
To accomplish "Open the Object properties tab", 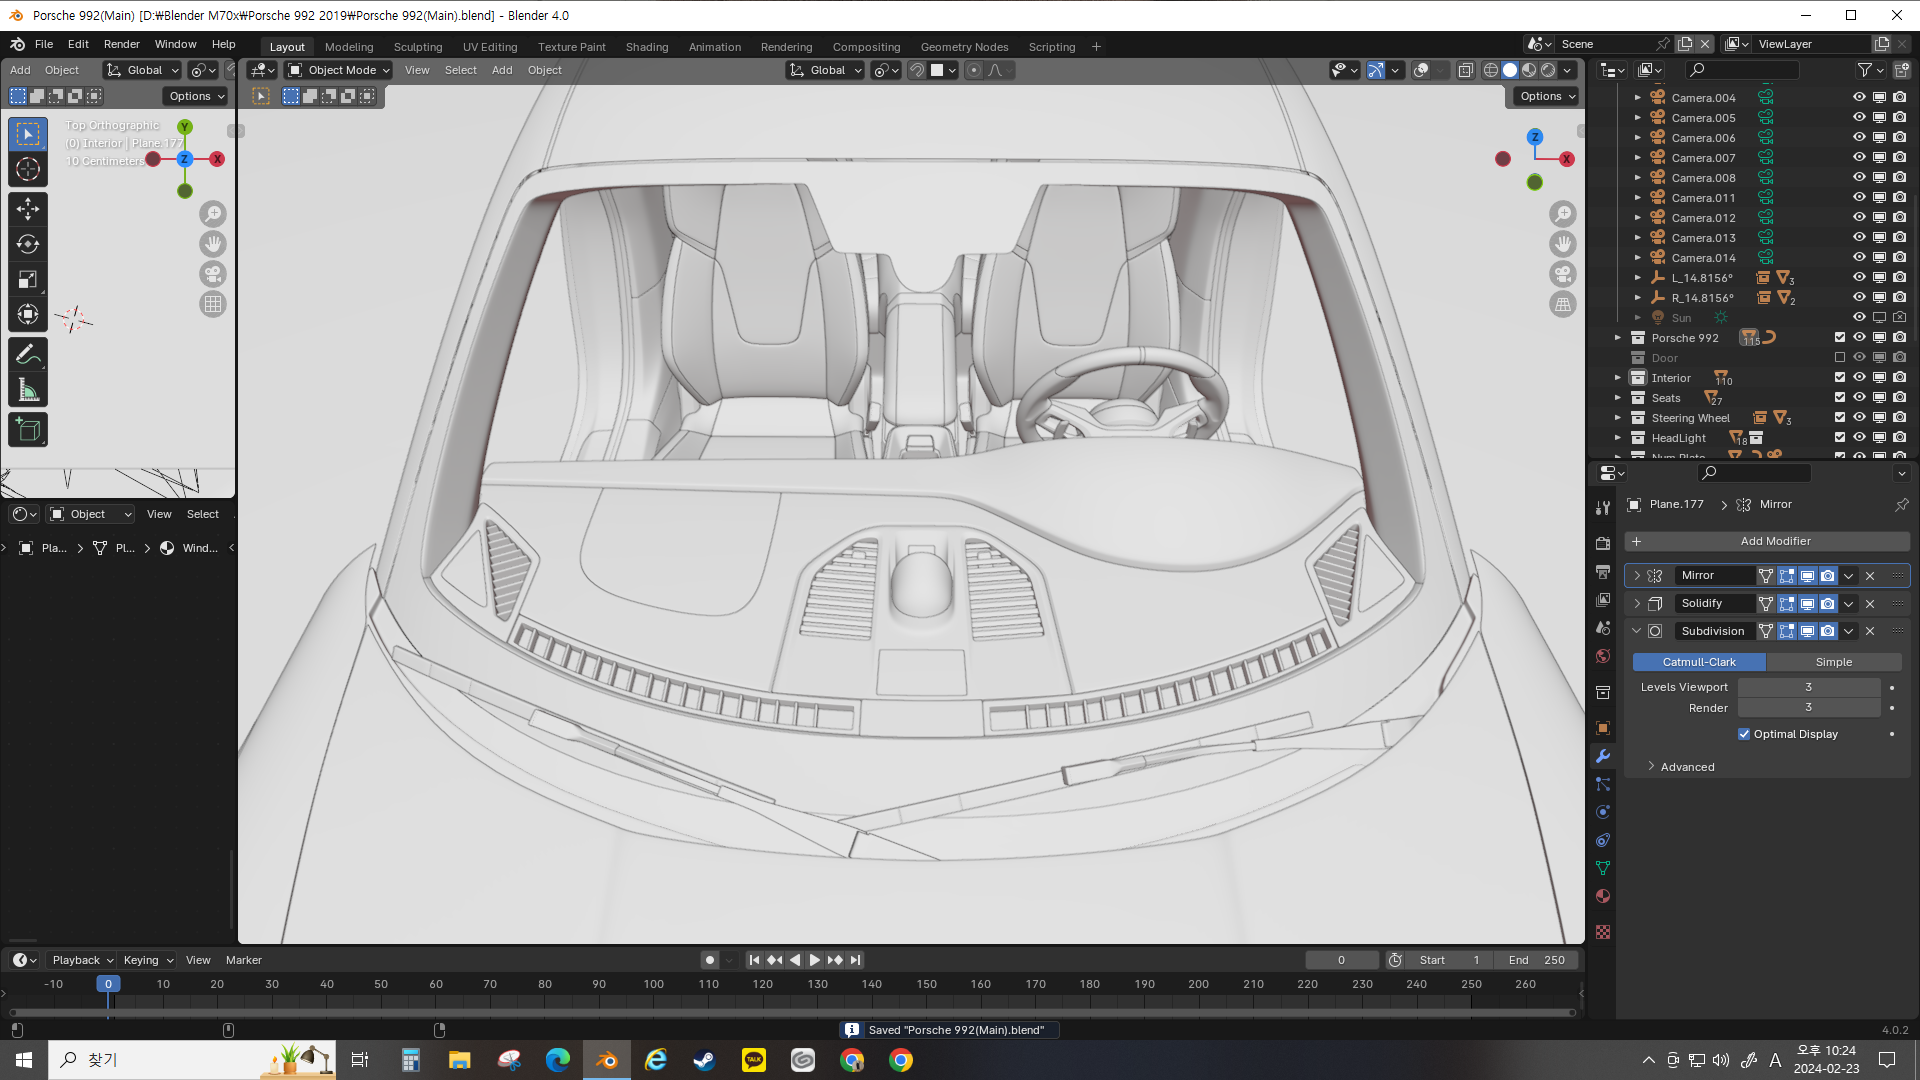I will click(x=1603, y=728).
